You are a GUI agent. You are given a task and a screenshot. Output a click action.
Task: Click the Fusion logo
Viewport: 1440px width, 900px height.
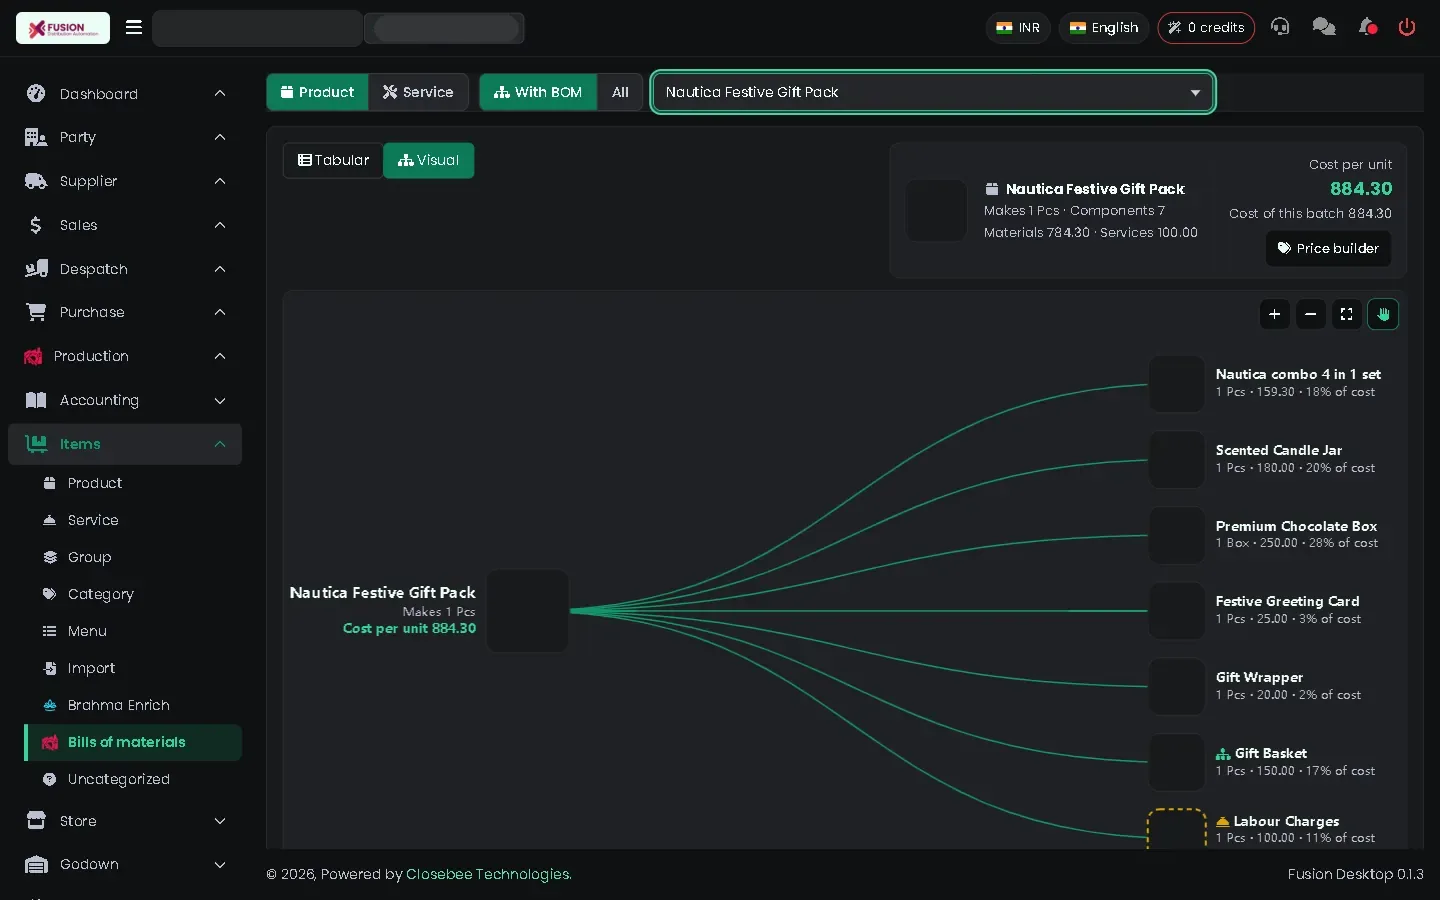[63, 28]
